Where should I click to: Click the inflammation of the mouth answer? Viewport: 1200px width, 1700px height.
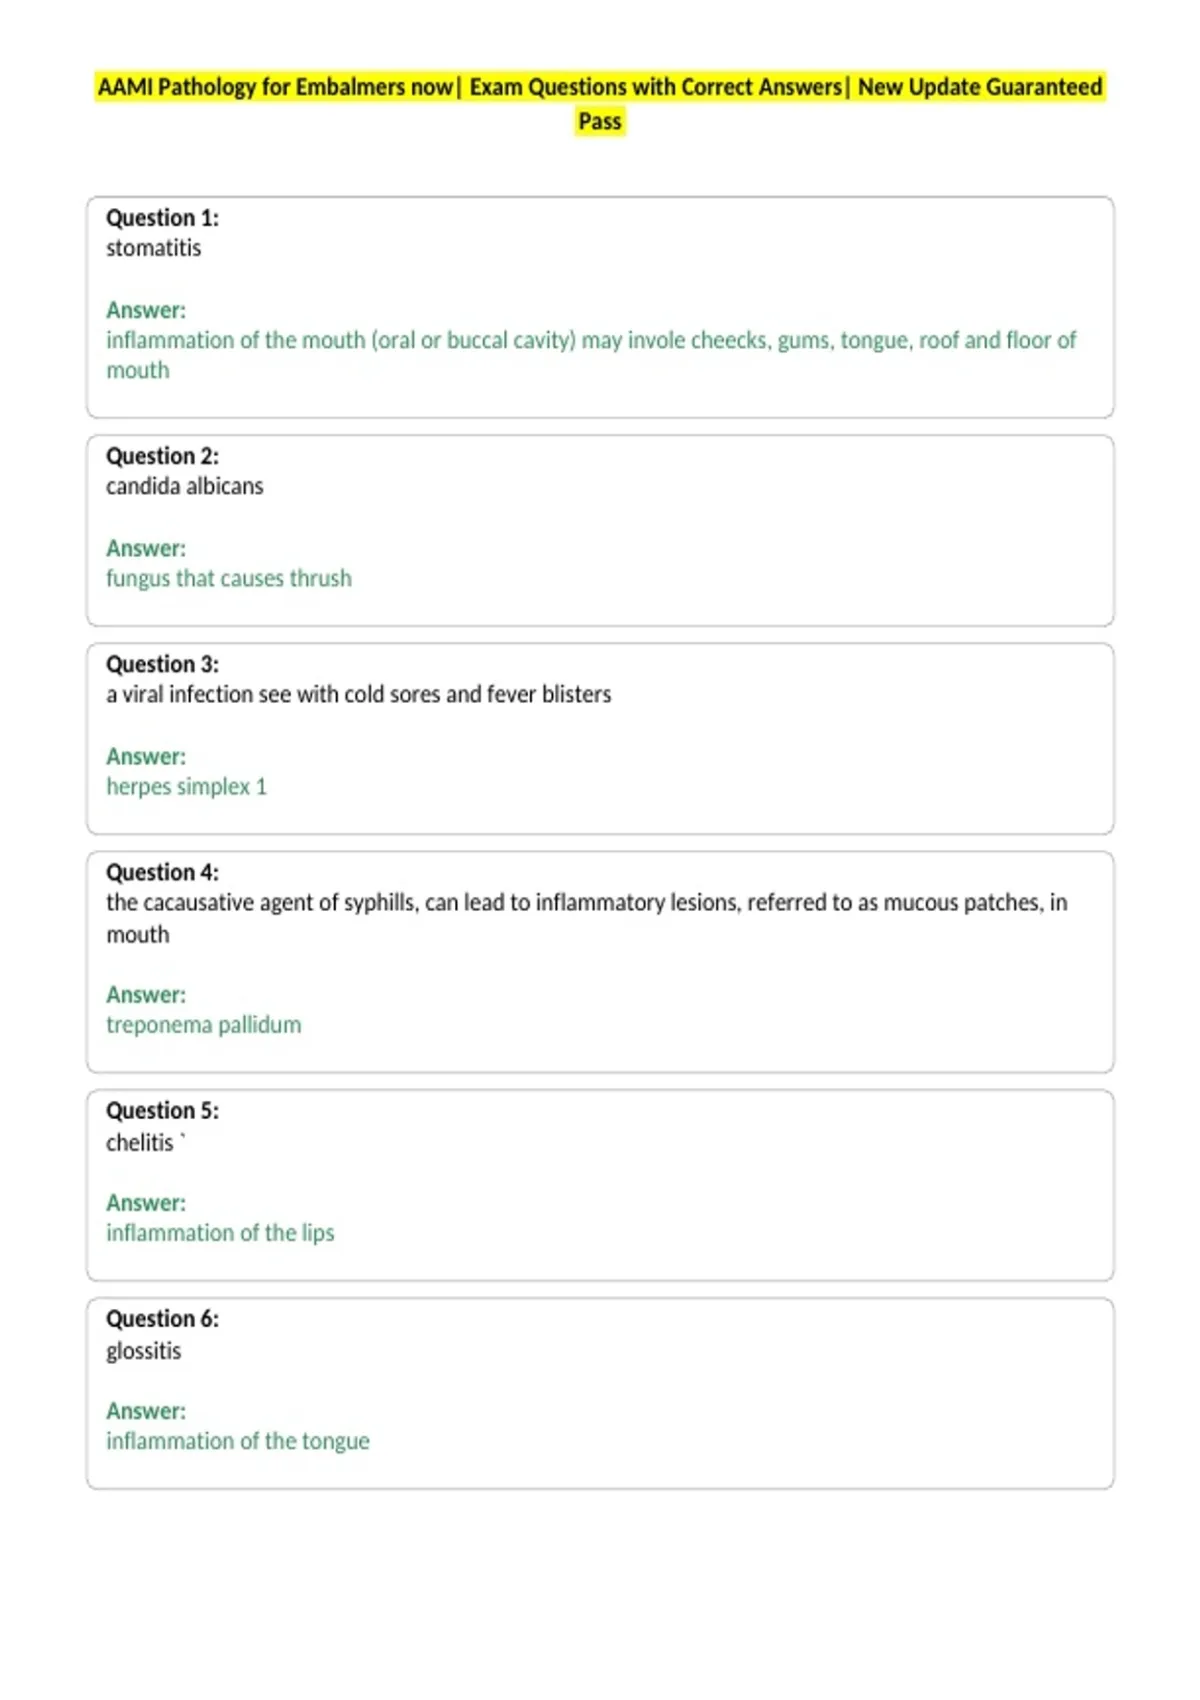[x=591, y=355]
